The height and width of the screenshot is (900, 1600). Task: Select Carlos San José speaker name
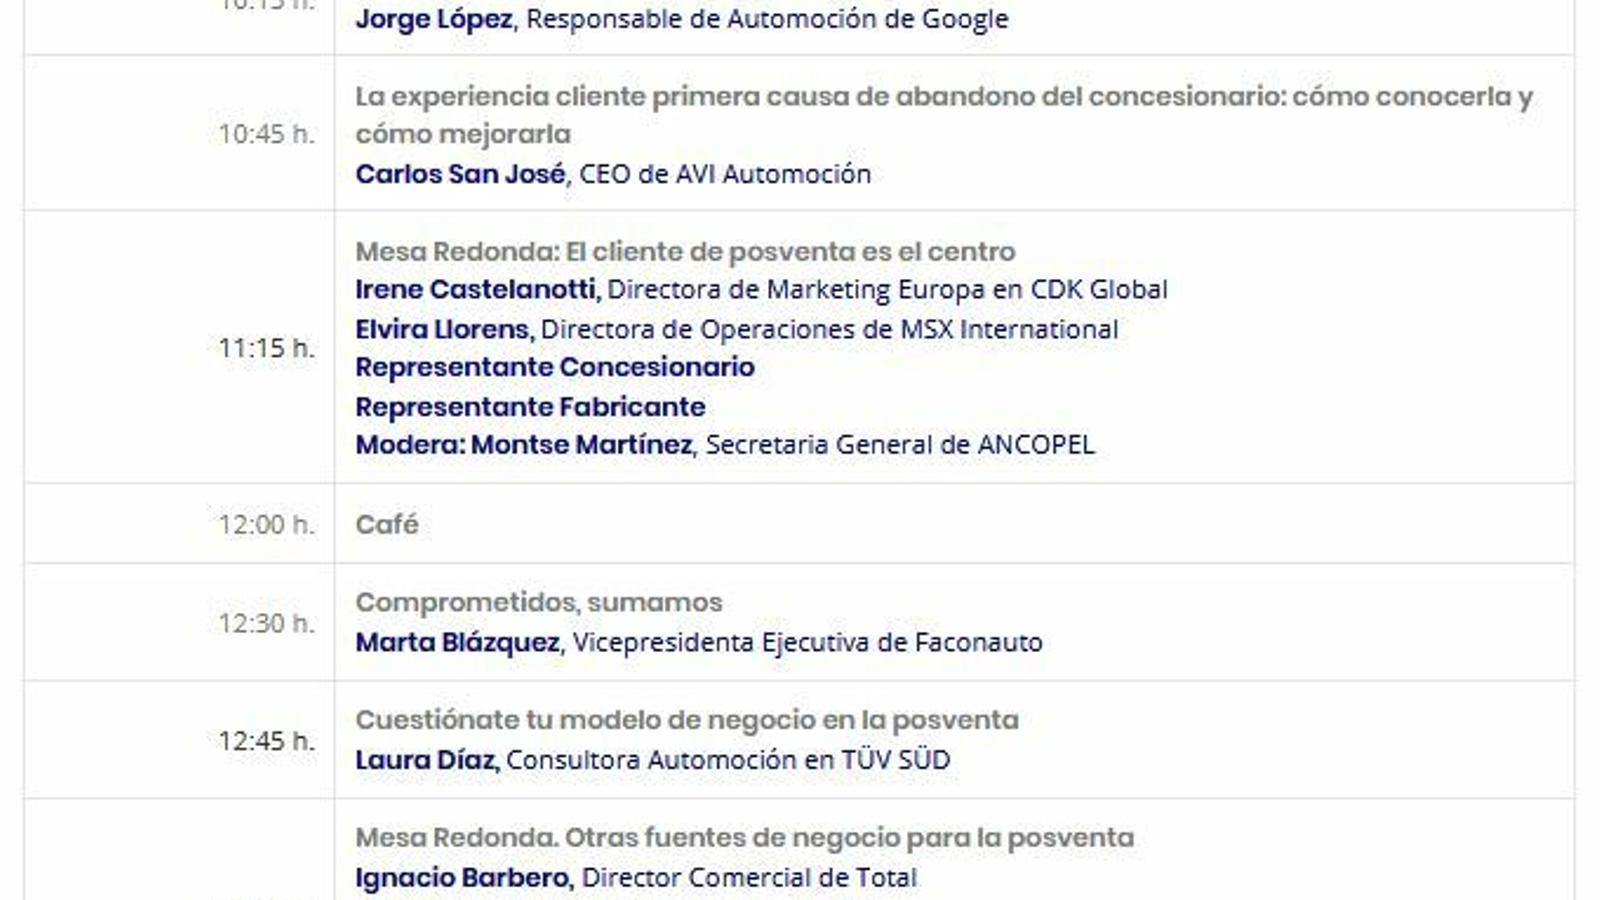[x=461, y=173]
